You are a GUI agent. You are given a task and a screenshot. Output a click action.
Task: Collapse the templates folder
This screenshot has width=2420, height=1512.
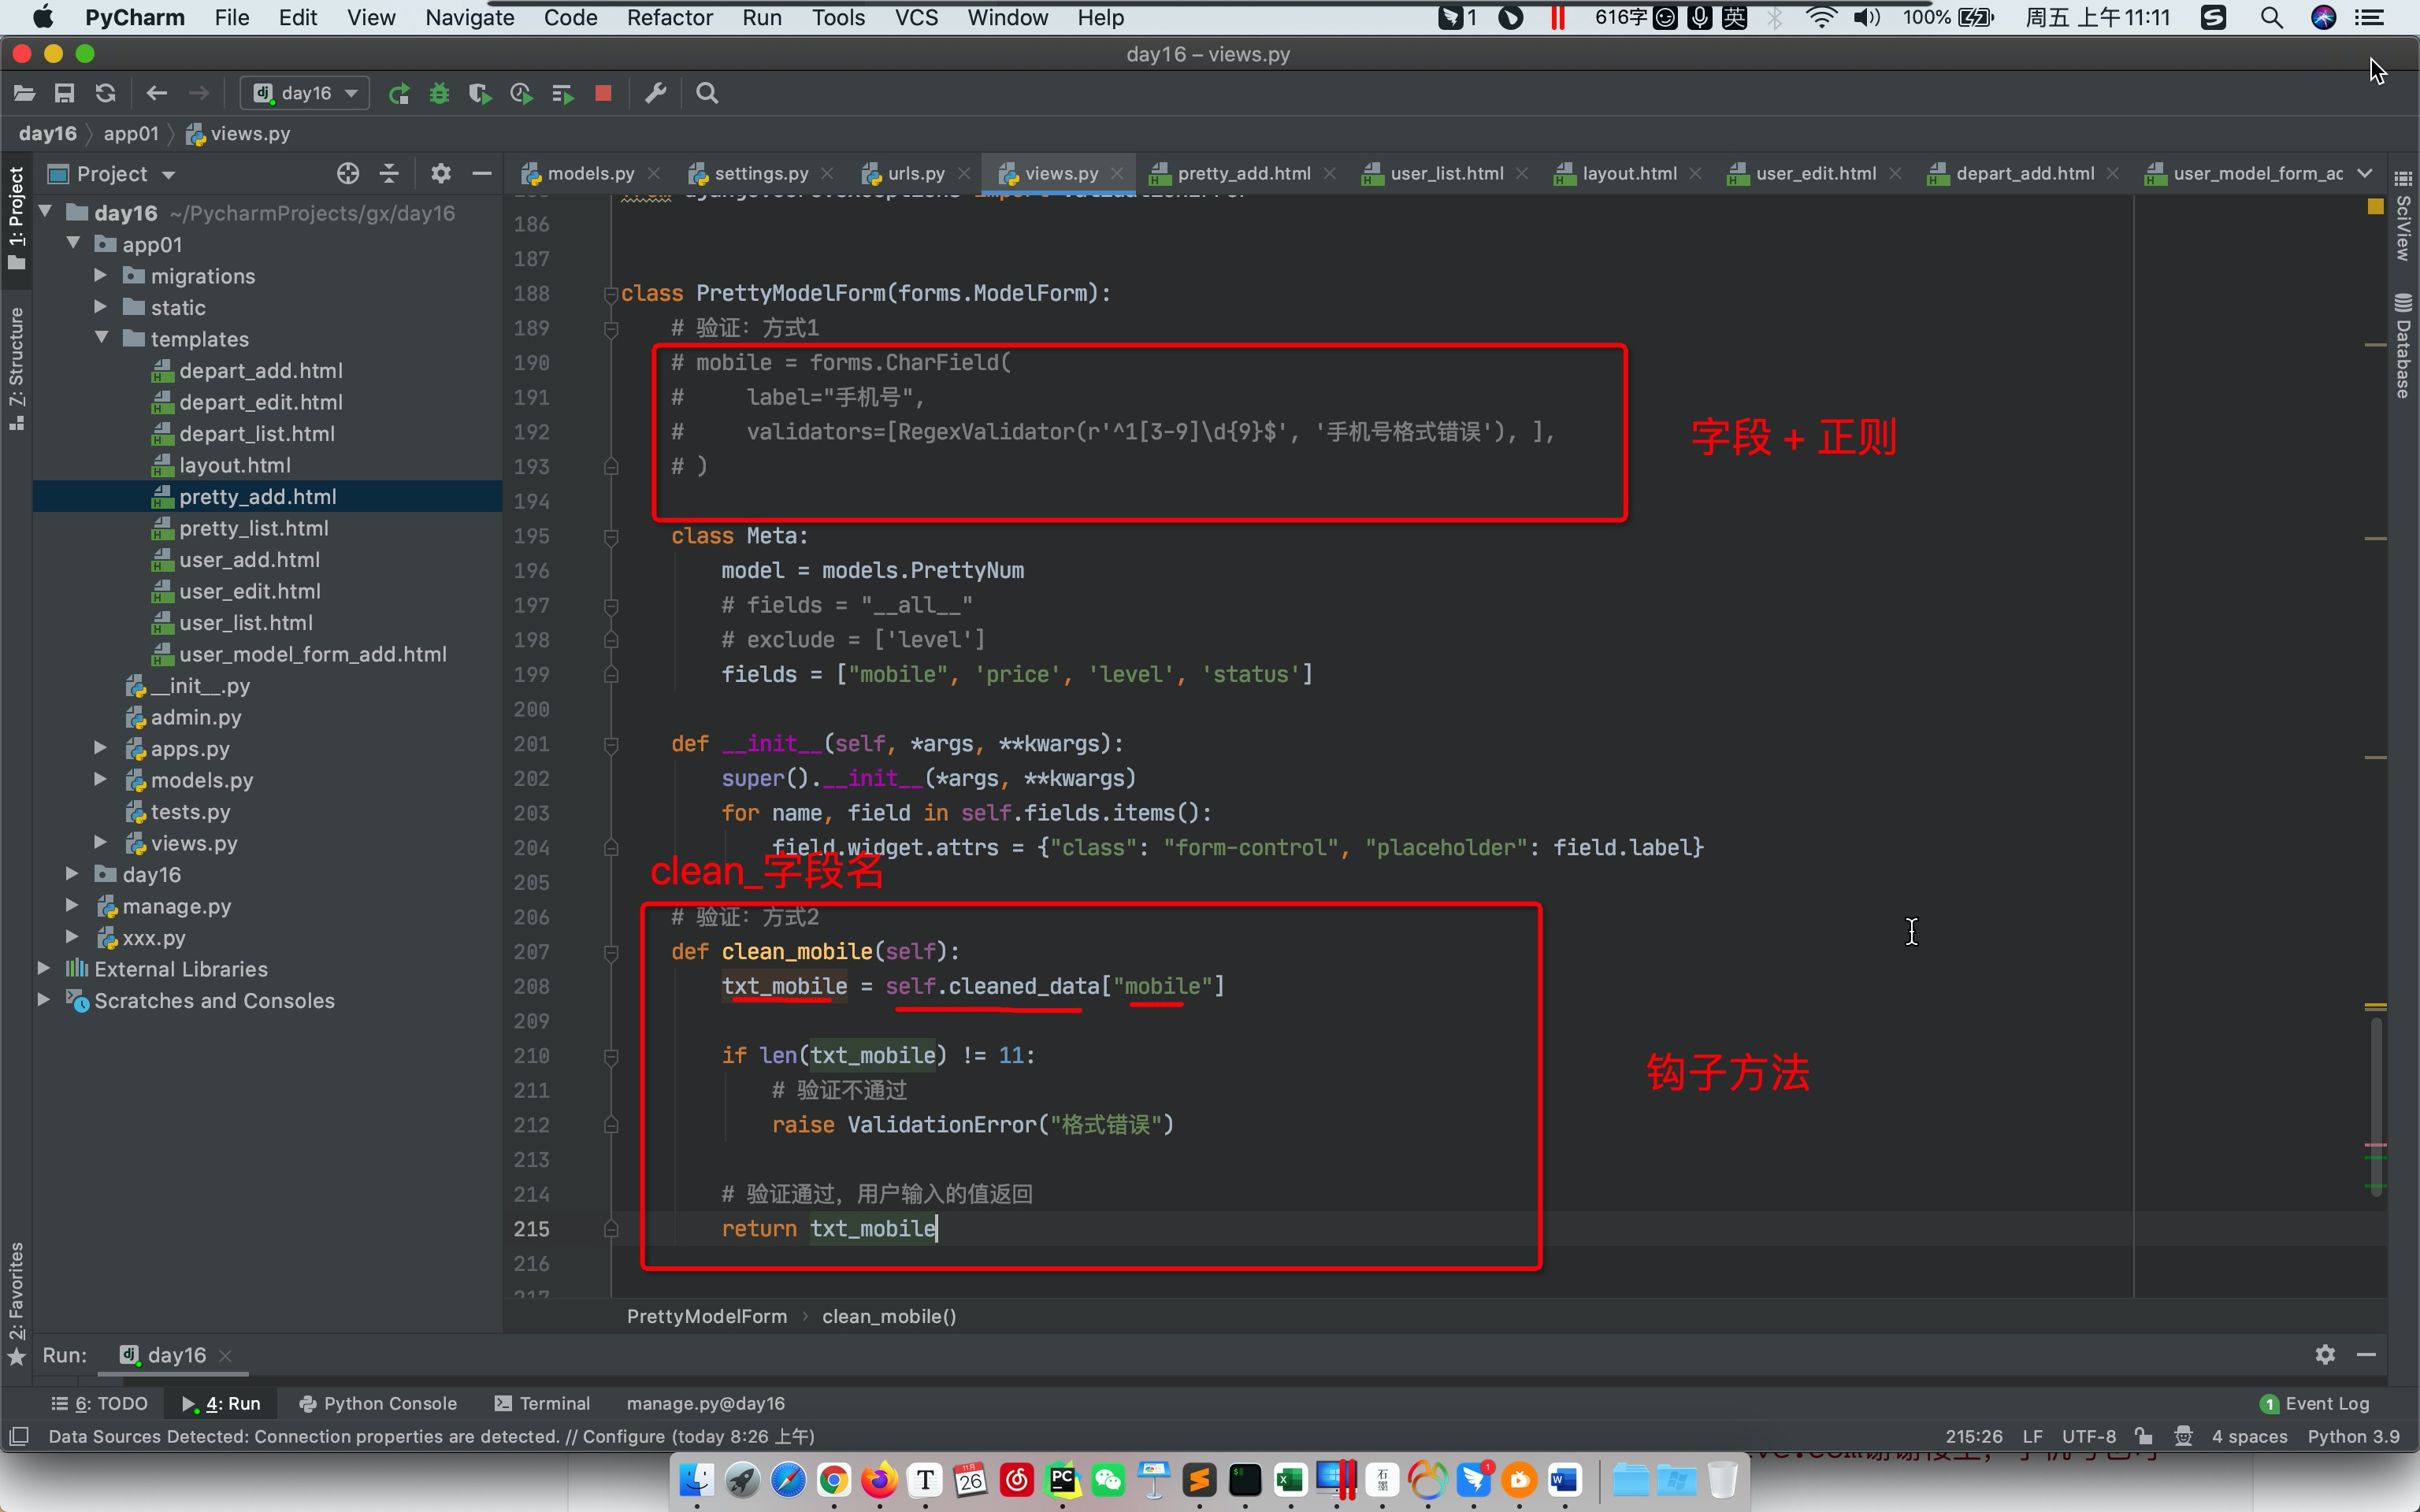[101, 339]
